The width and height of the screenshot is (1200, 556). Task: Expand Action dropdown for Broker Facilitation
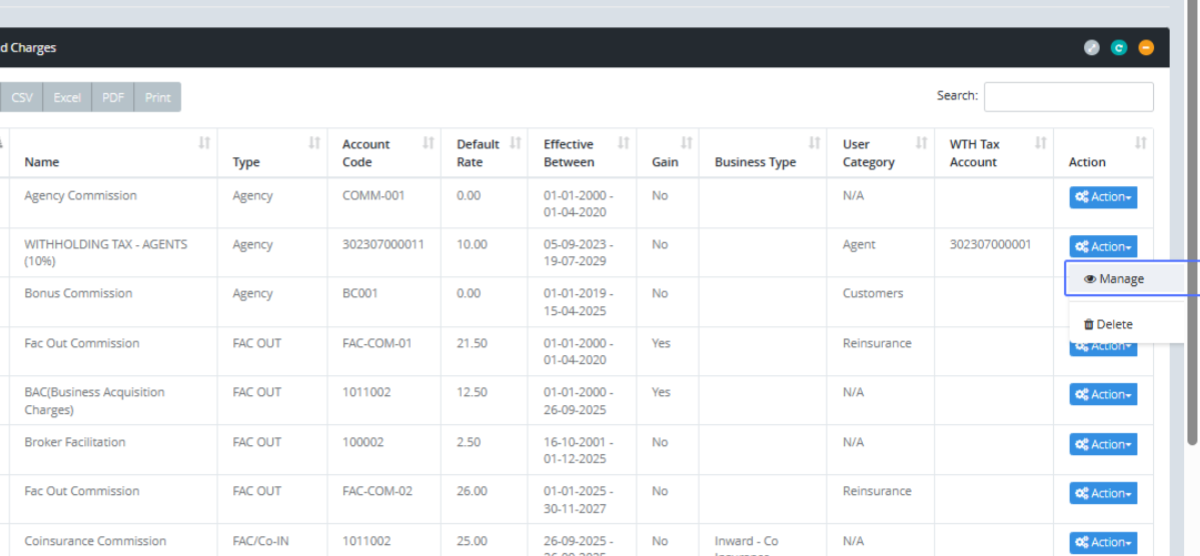coord(1103,444)
